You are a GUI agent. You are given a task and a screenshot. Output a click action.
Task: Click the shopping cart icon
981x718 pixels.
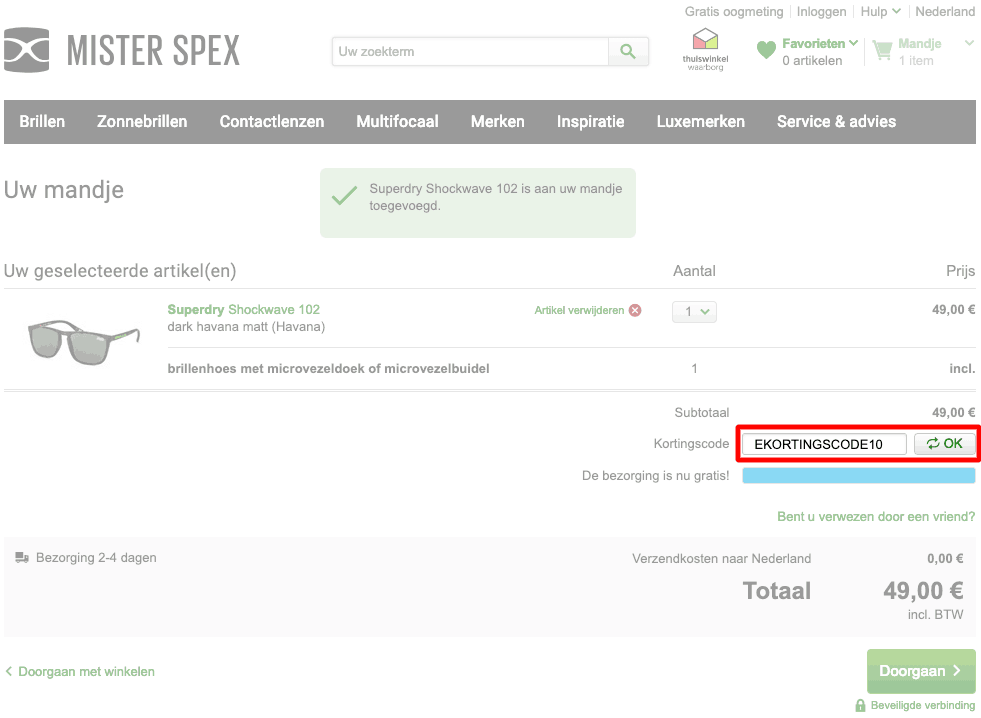pos(882,50)
